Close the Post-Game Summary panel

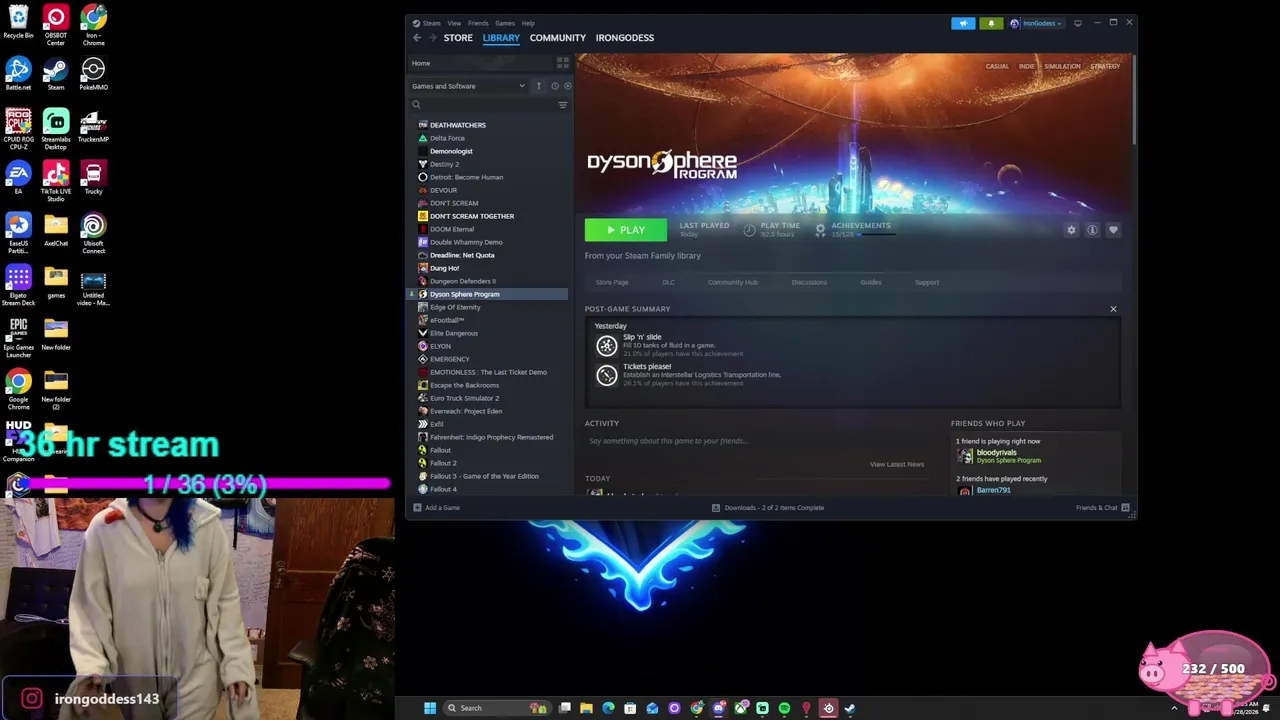point(1113,309)
